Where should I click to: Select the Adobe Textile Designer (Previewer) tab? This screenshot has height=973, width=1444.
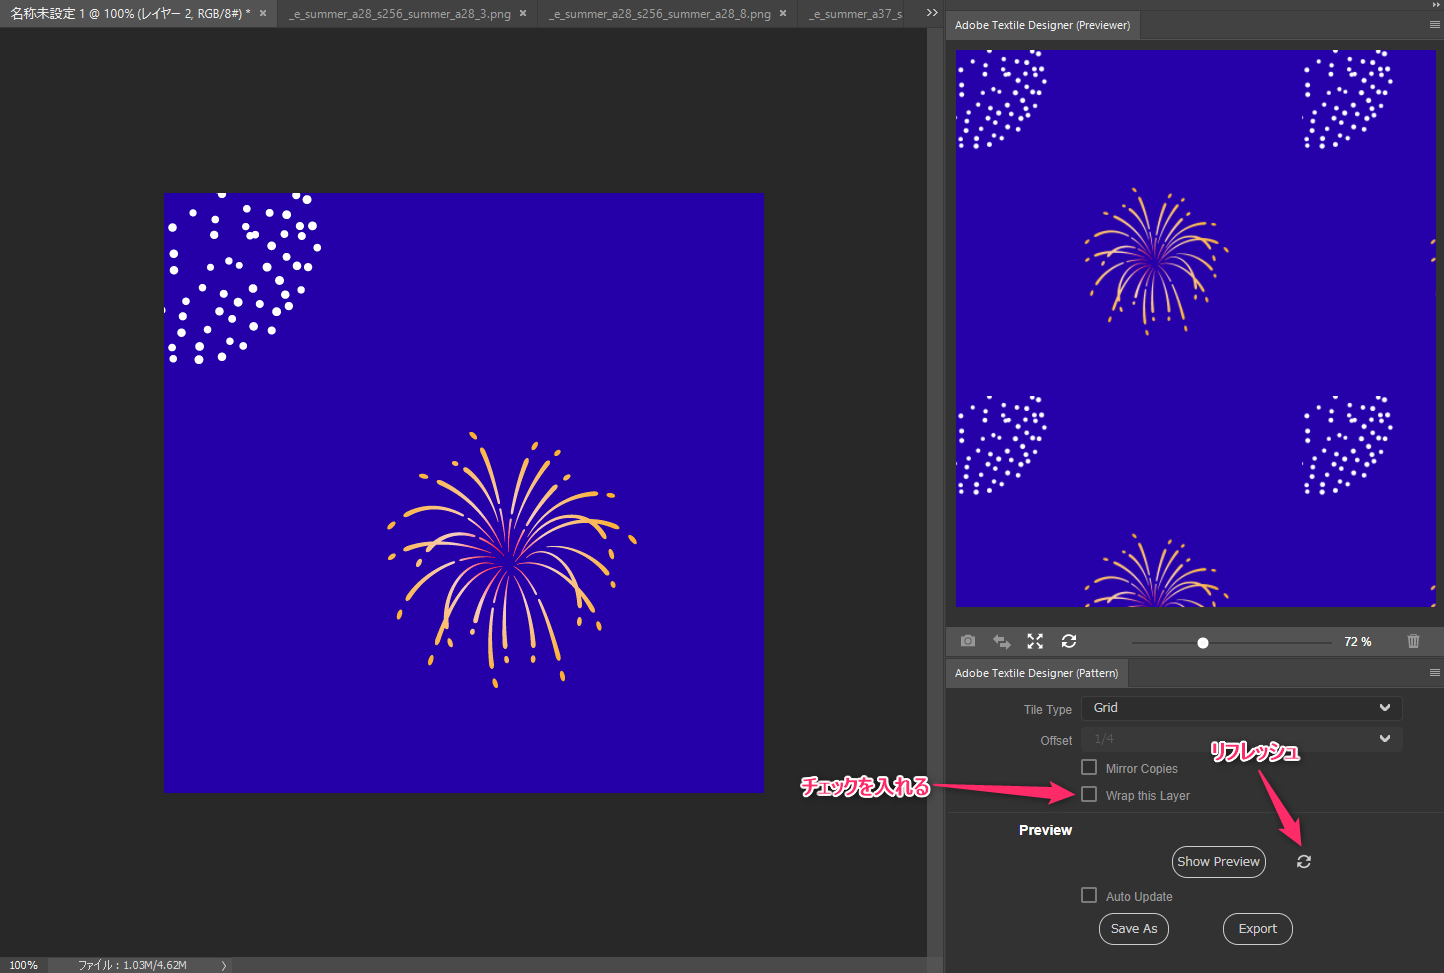tap(1041, 24)
